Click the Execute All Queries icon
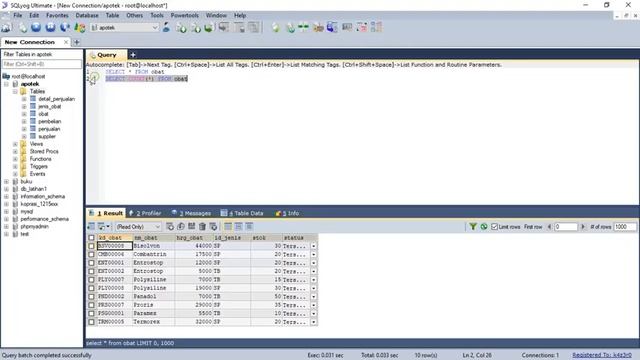640x360 pixels. coord(50,28)
